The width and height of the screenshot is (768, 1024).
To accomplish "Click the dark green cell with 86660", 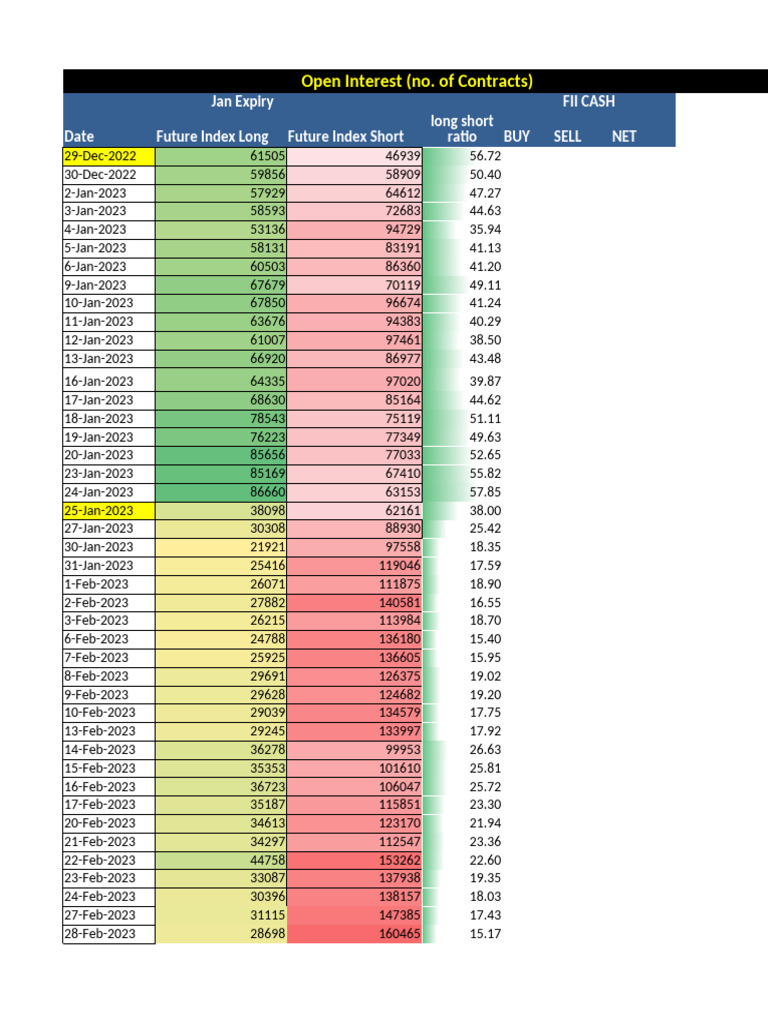I will click(222, 492).
